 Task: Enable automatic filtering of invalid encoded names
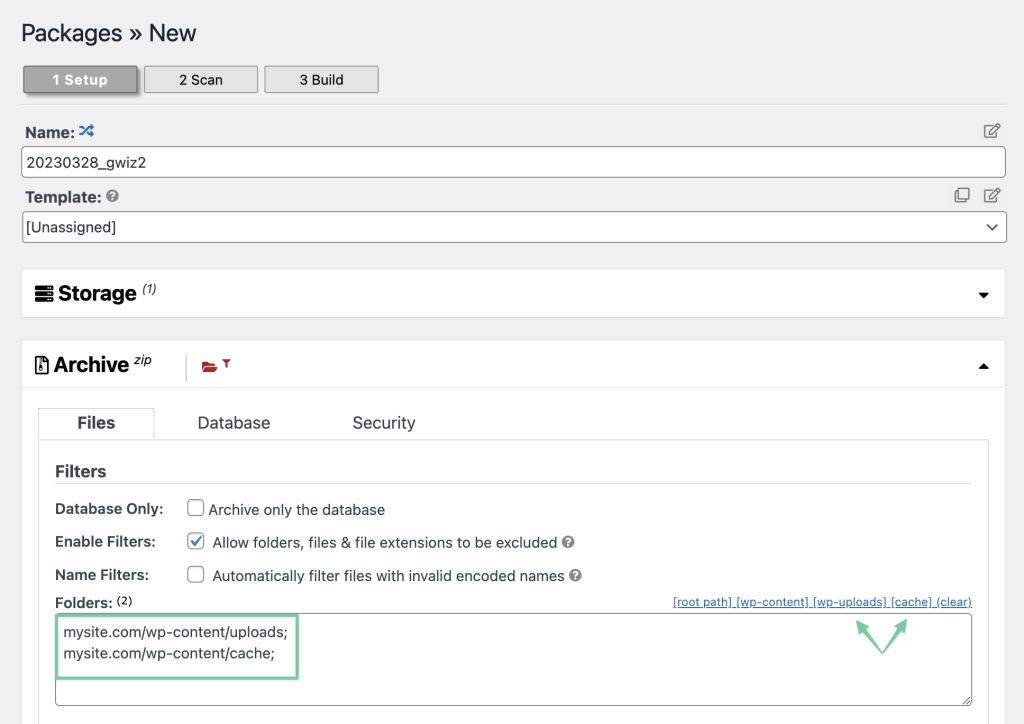tap(196, 574)
